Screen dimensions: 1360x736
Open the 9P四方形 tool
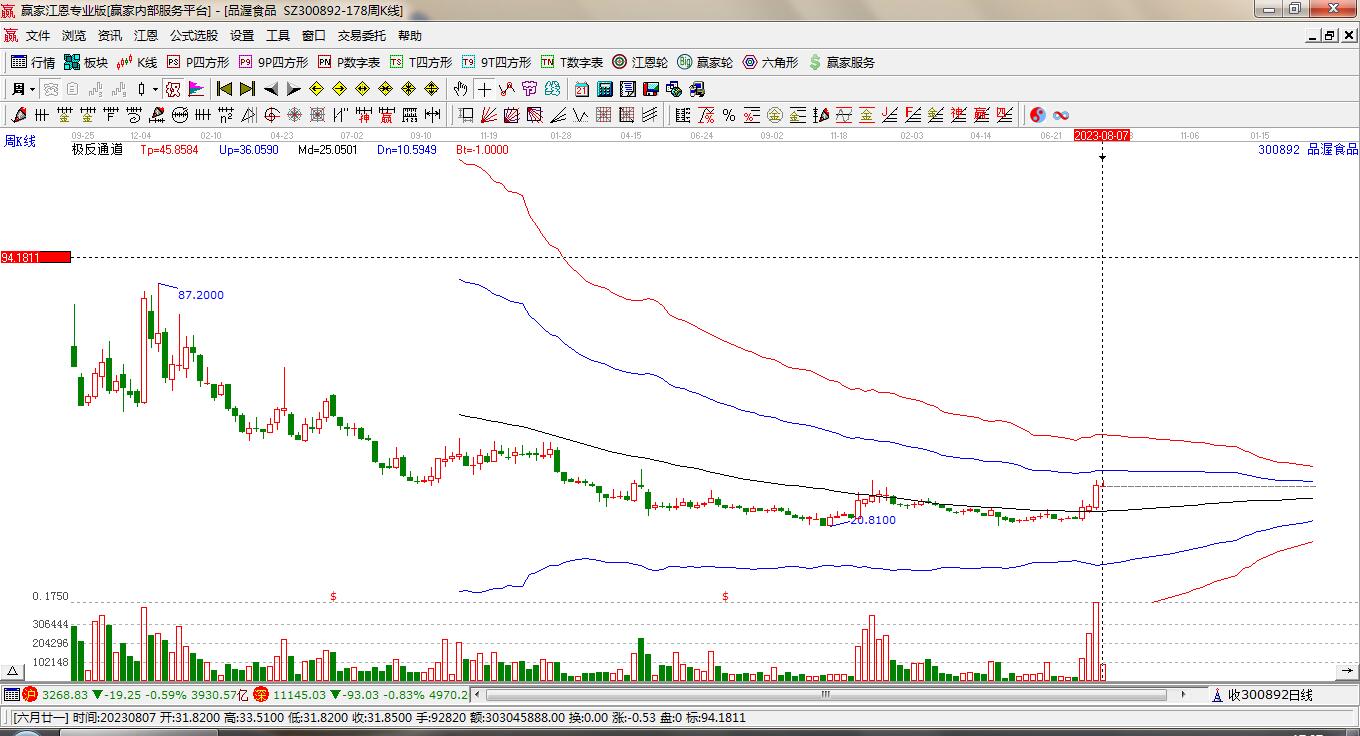(273, 62)
